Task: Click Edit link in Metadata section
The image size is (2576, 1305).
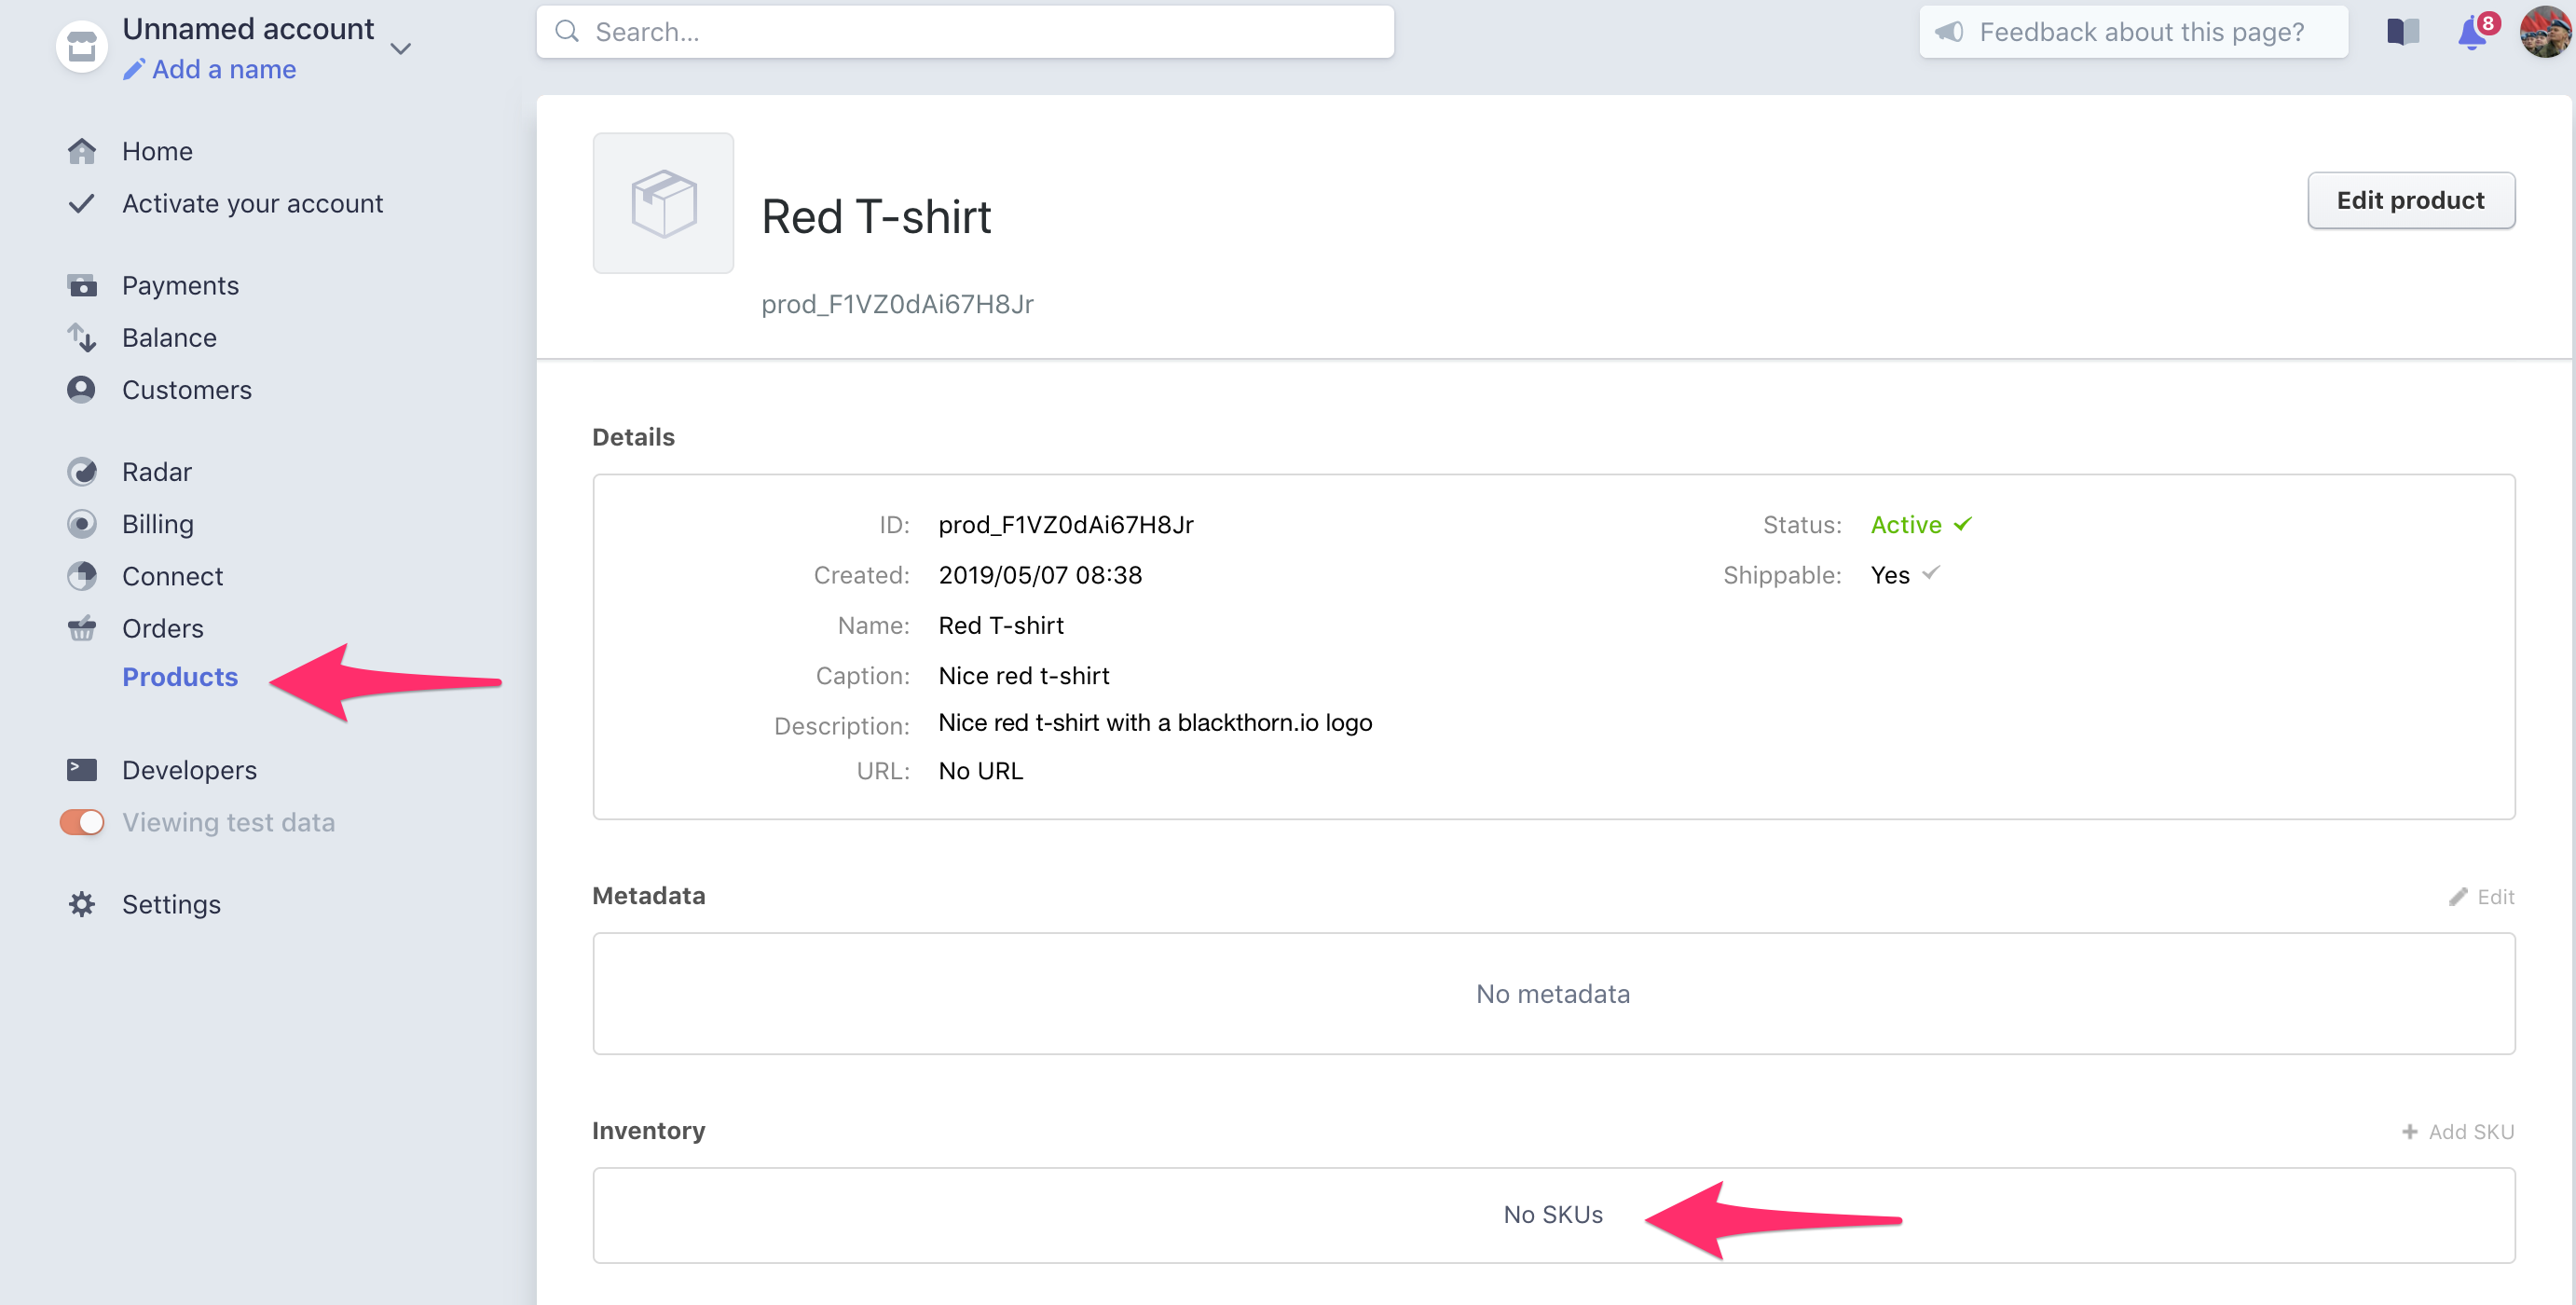Action: click(x=2495, y=896)
